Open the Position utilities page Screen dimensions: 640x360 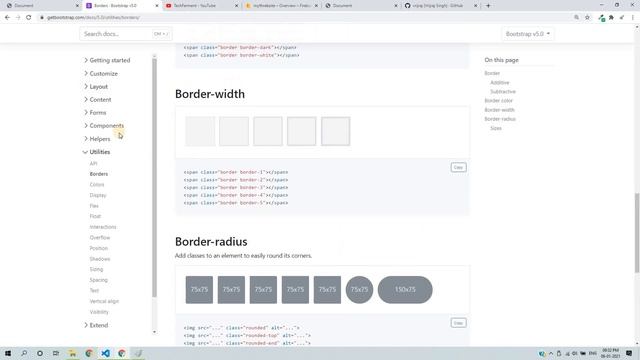[x=99, y=248]
